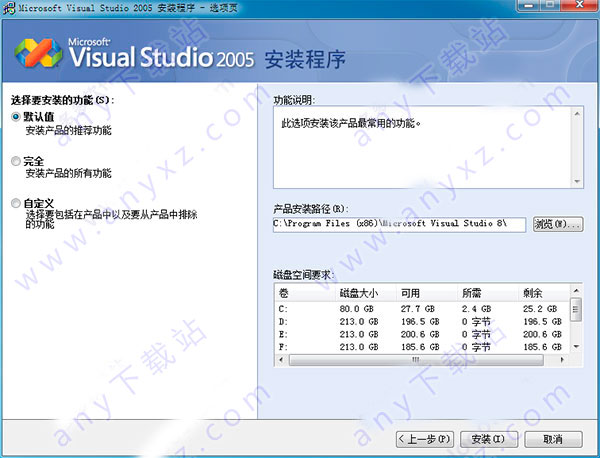The image size is (600, 458).
Task: Click the 2.4 GB required cell
Action: pyautogui.click(x=476, y=309)
